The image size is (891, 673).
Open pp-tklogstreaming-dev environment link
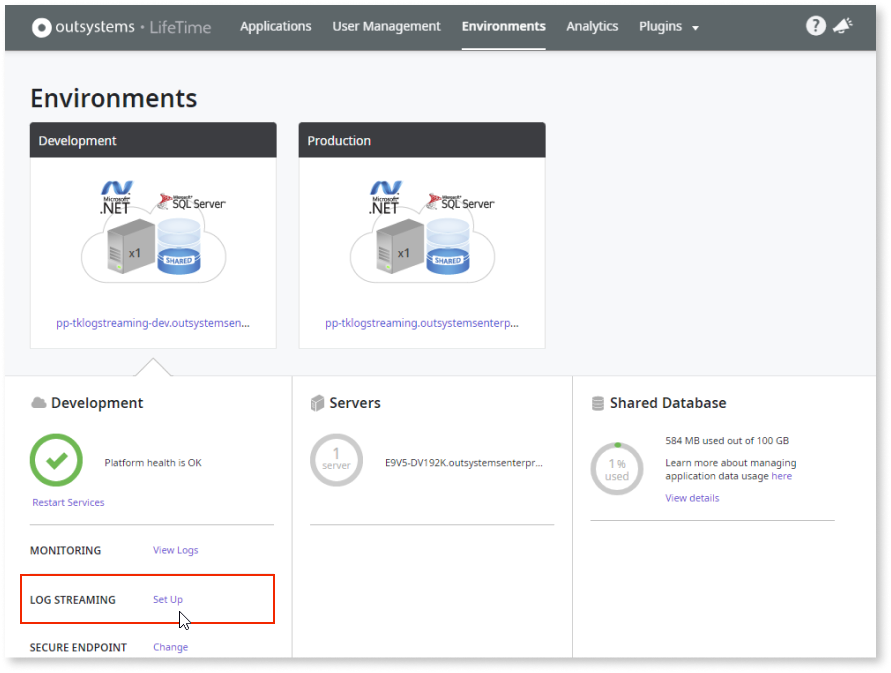pos(152,322)
